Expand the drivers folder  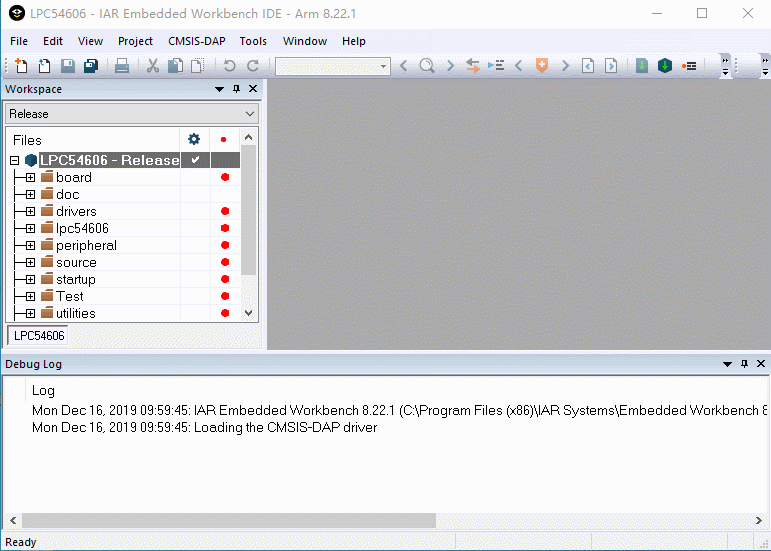(30, 211)
